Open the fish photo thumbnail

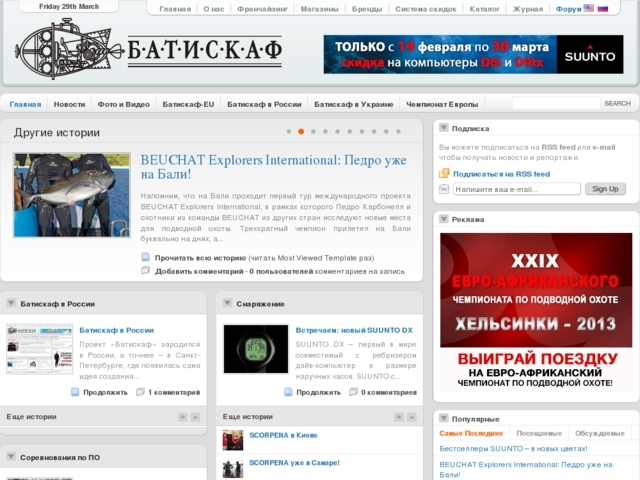[x=72, y=195]
